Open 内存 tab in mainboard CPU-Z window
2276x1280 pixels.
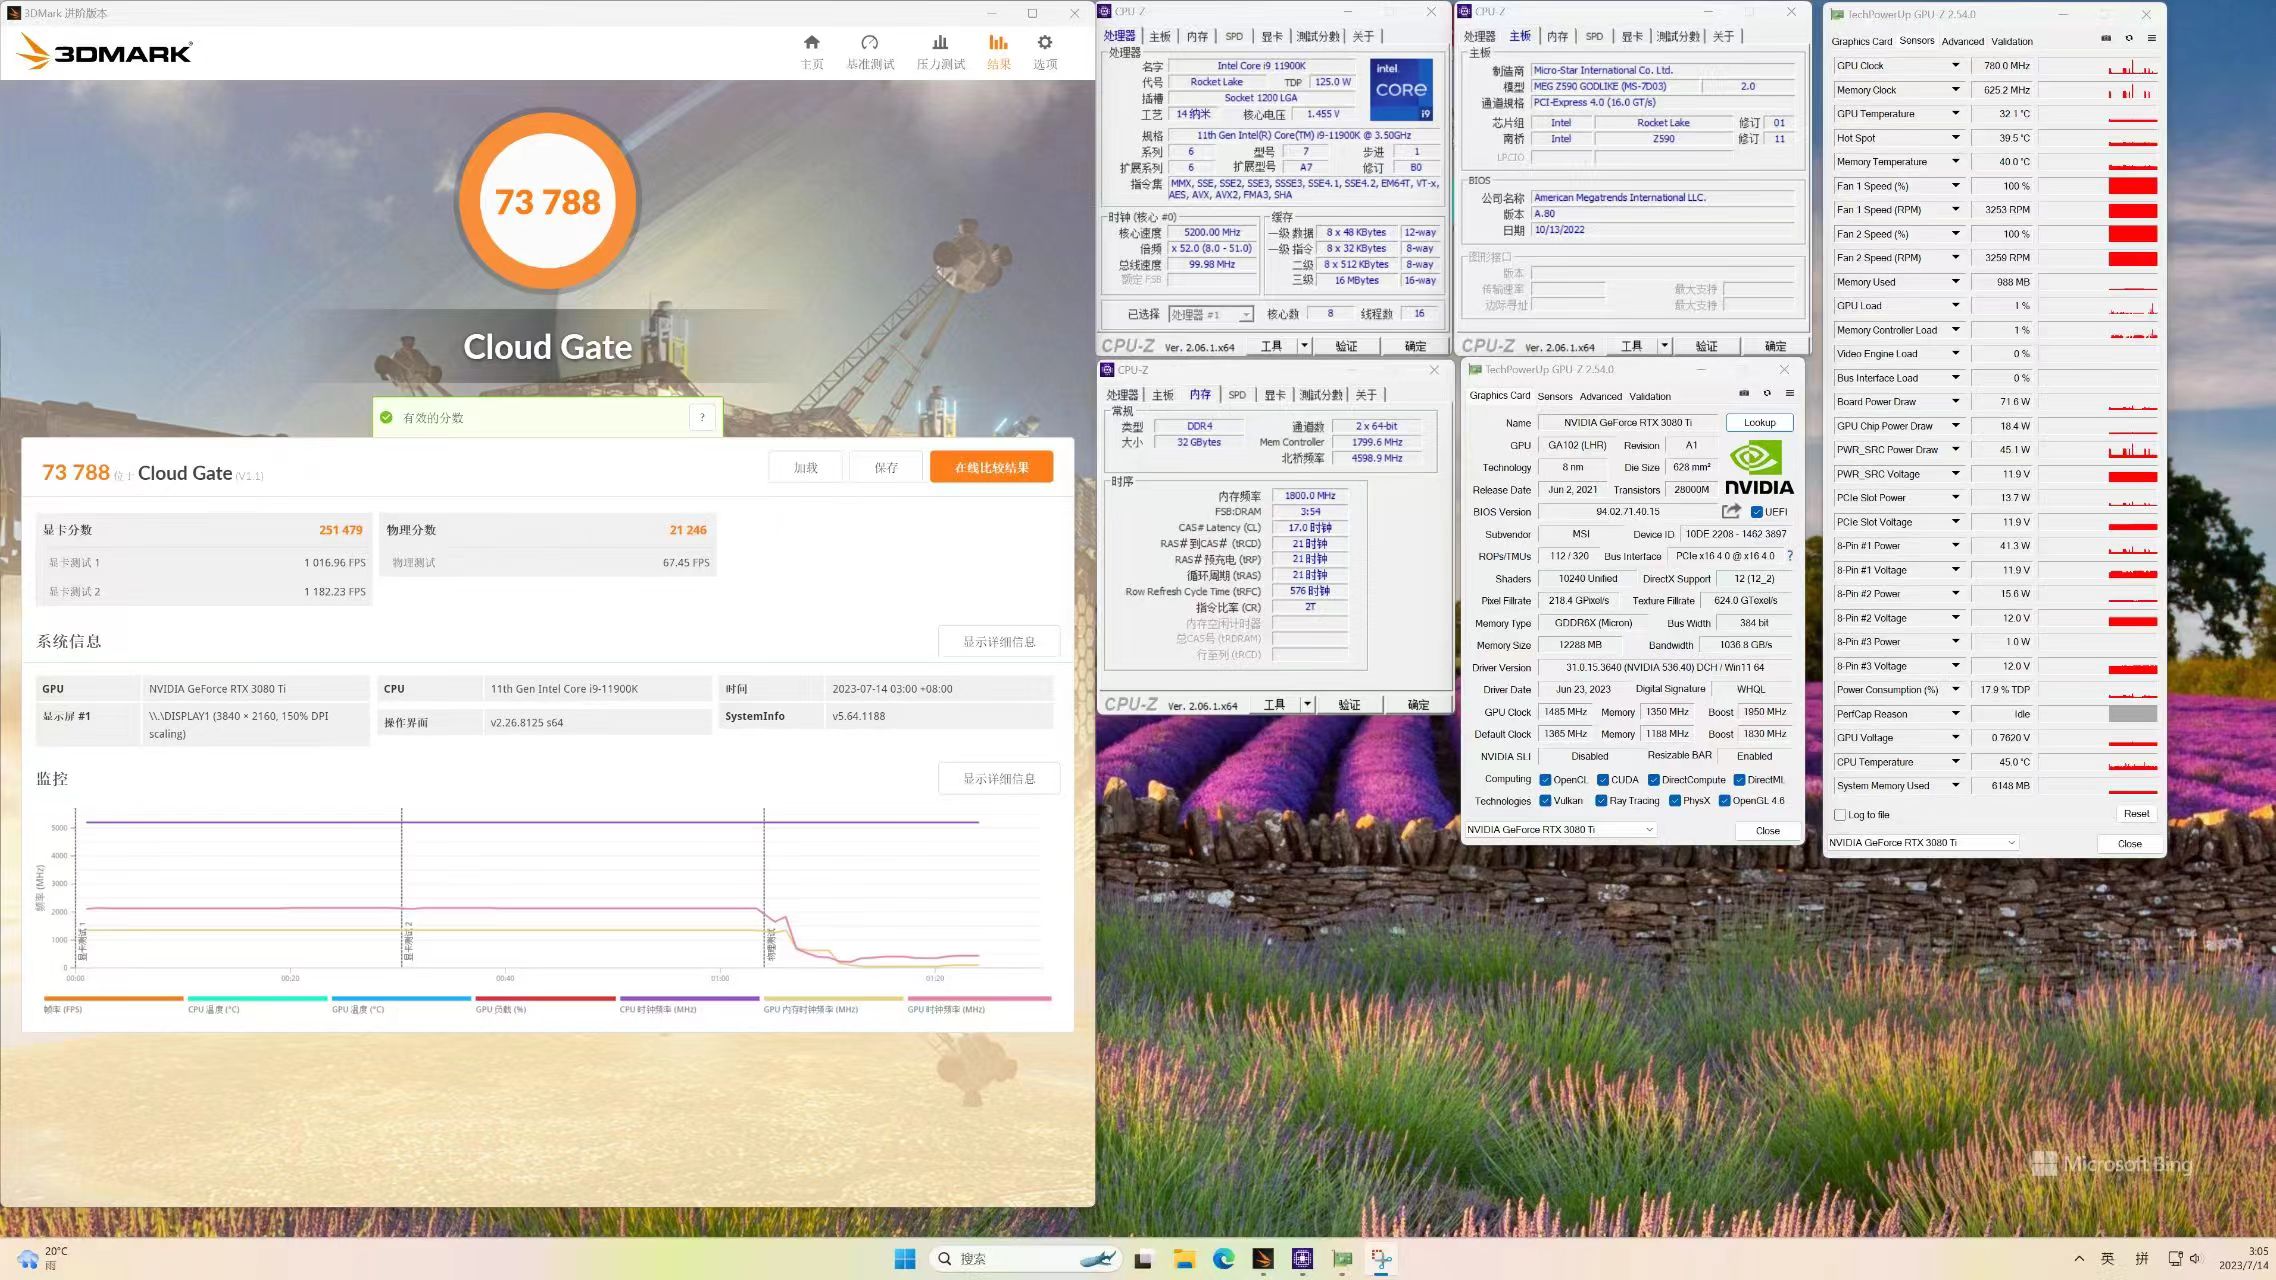pos(1557,36)
